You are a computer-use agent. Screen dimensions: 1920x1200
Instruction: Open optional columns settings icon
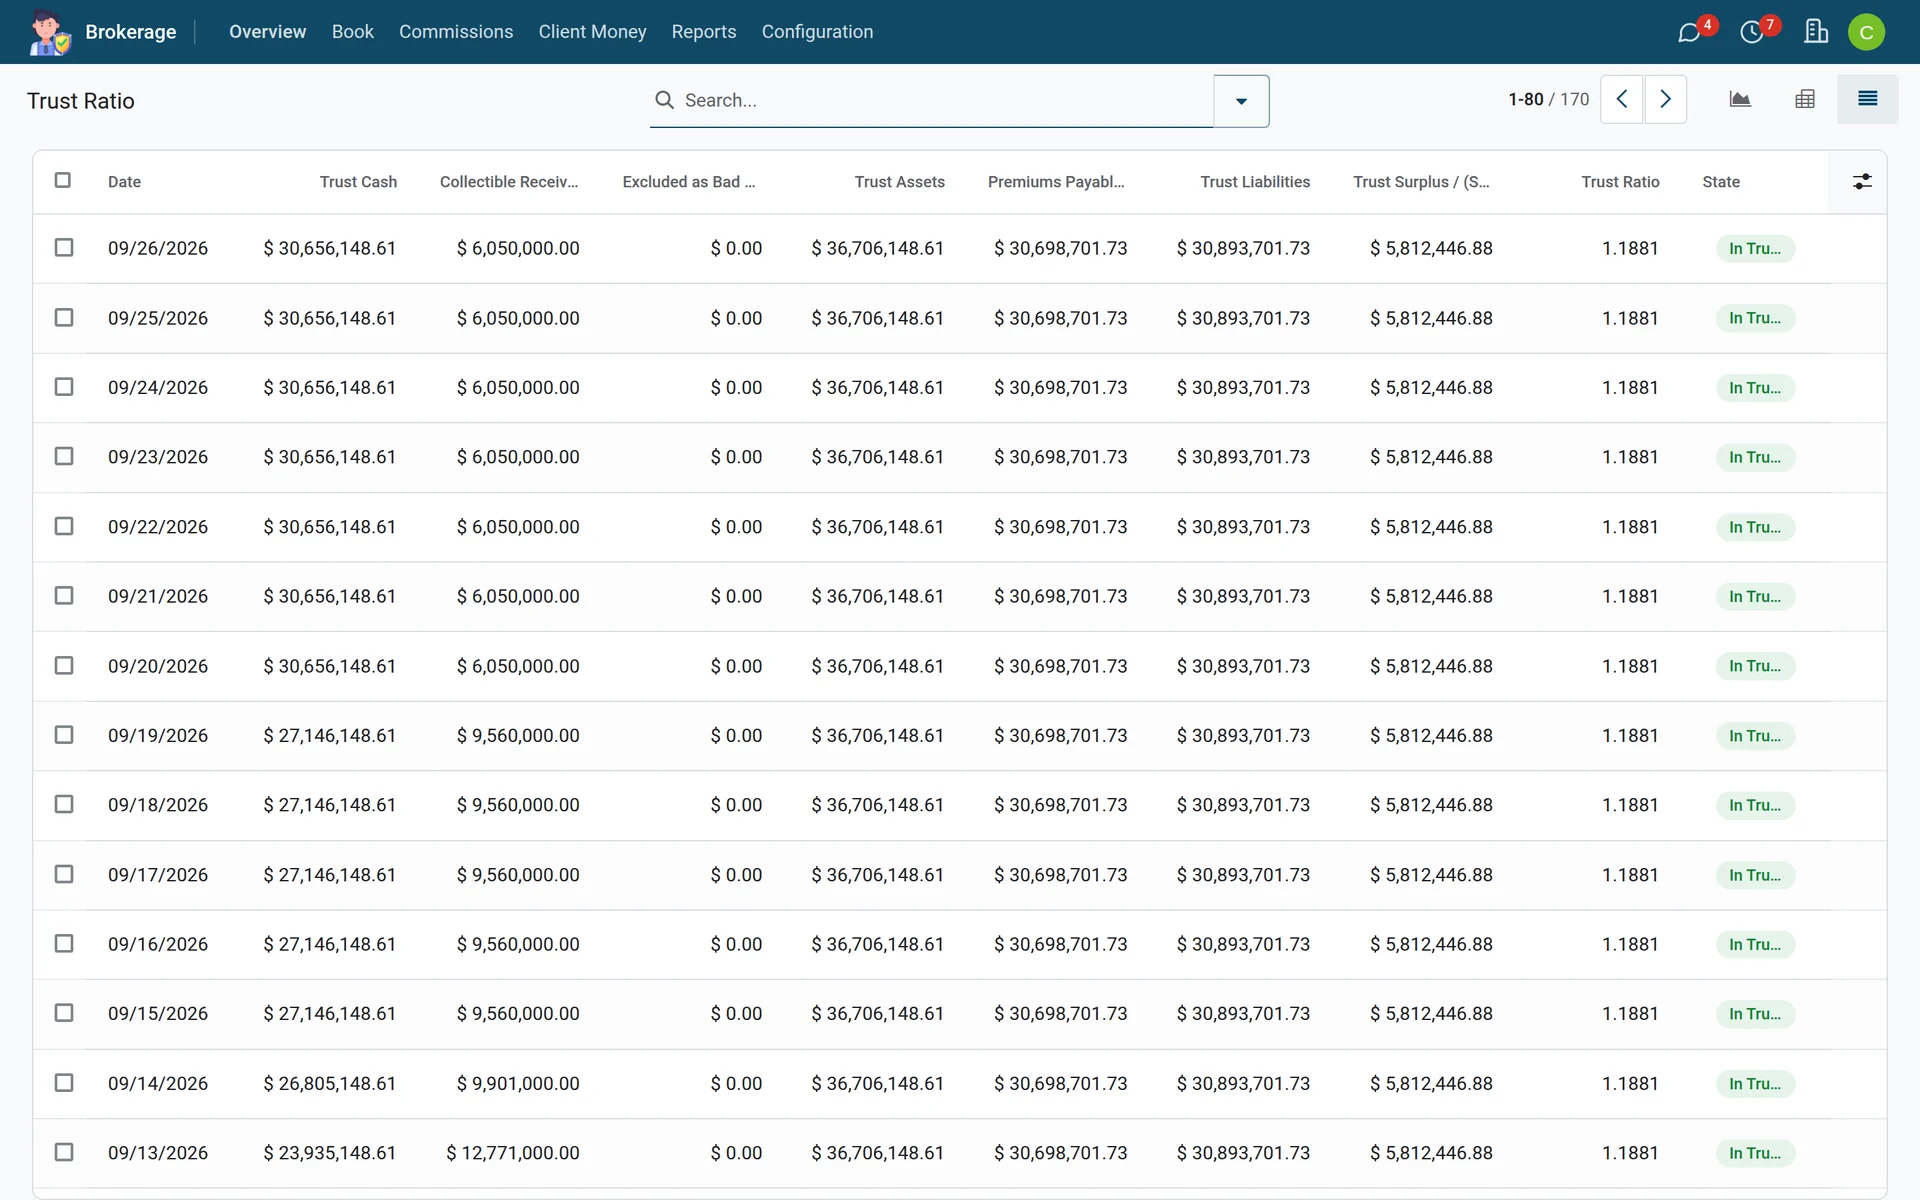point(1862,182)
